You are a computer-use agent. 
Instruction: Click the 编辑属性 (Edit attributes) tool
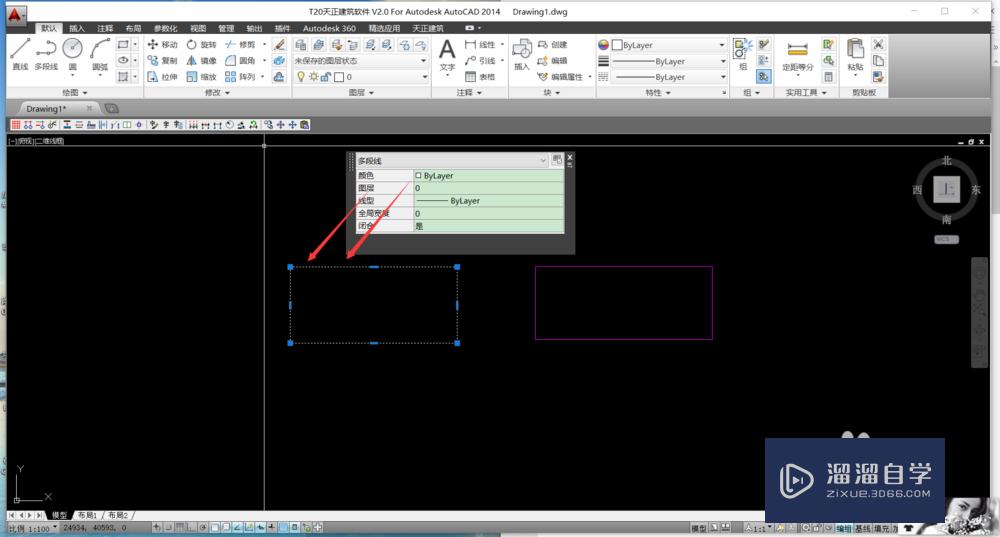pos(560,77)
